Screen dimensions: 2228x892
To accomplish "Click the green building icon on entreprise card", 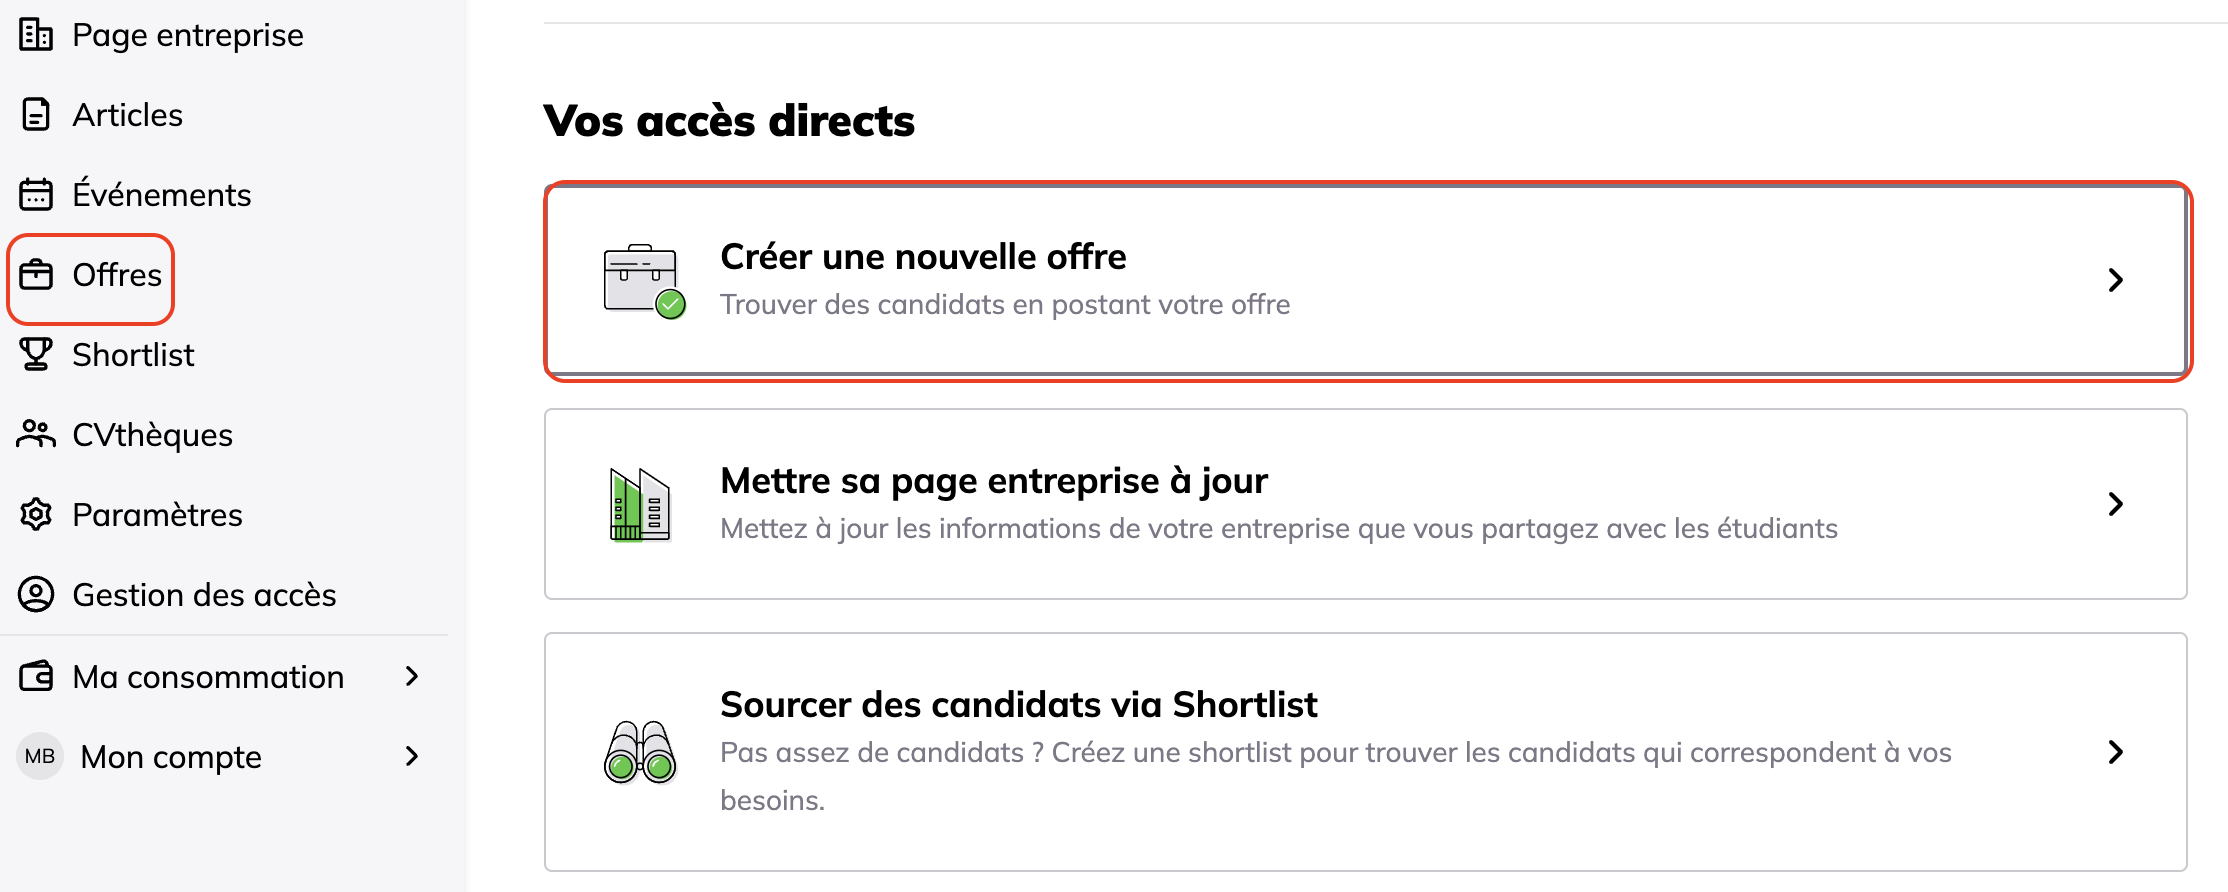I will coord(640,504).
